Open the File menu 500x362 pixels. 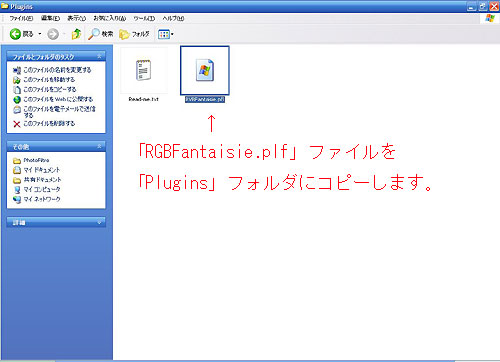tap(21, 18)
